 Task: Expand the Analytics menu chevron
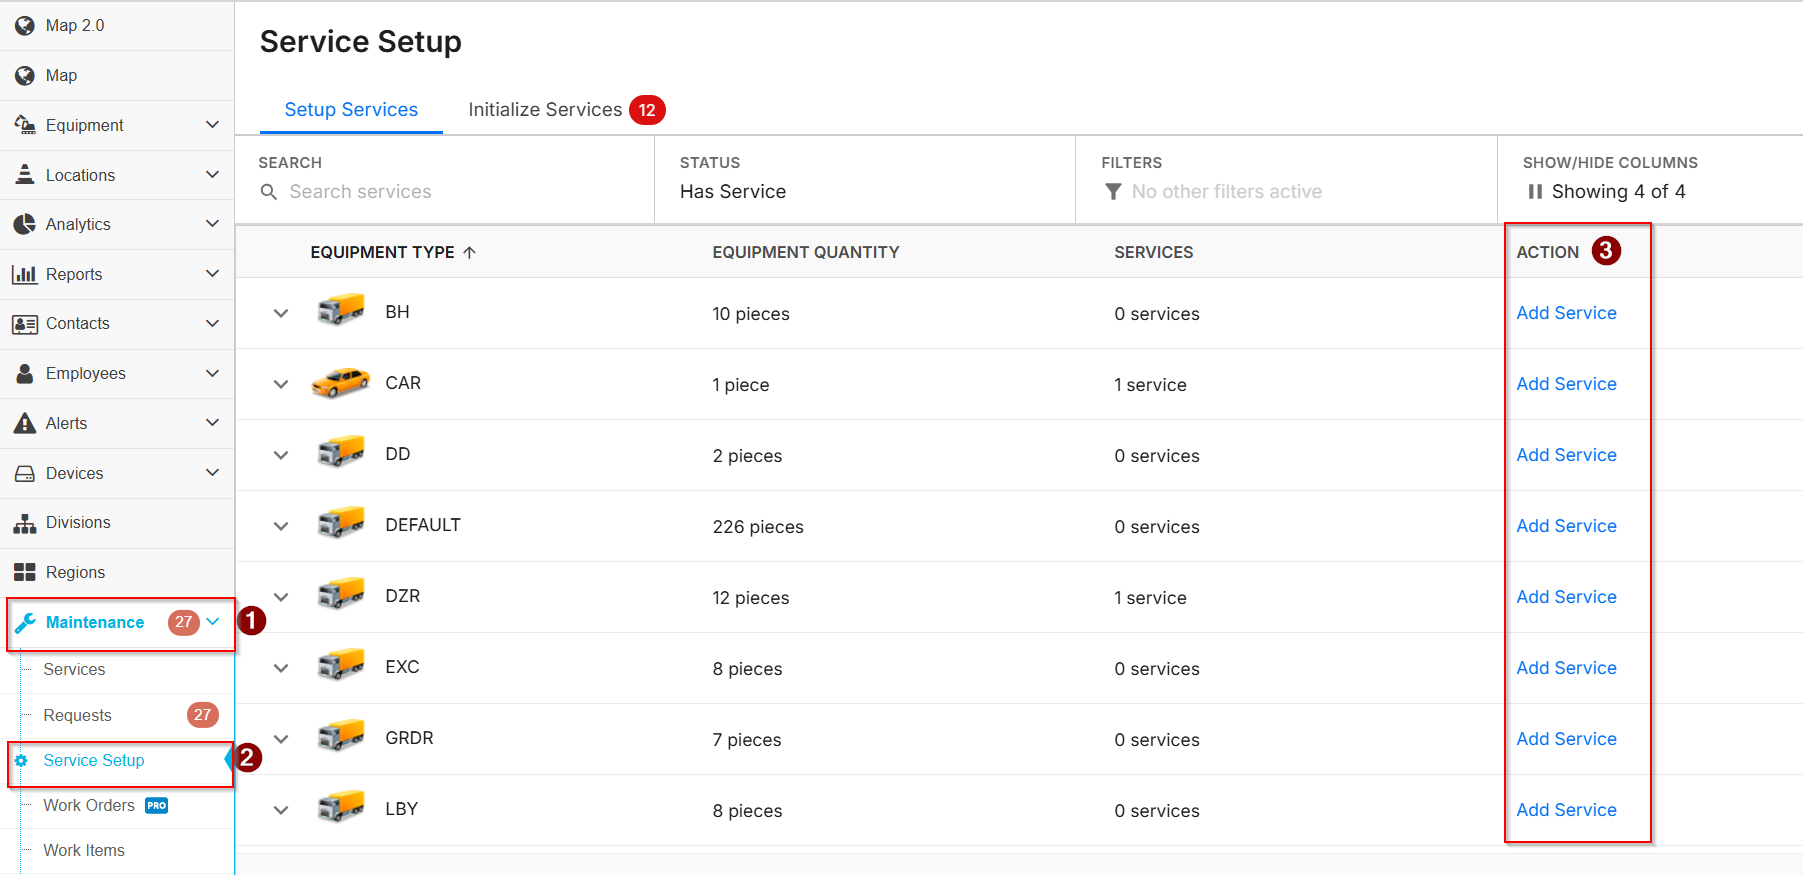pos(212,223)
